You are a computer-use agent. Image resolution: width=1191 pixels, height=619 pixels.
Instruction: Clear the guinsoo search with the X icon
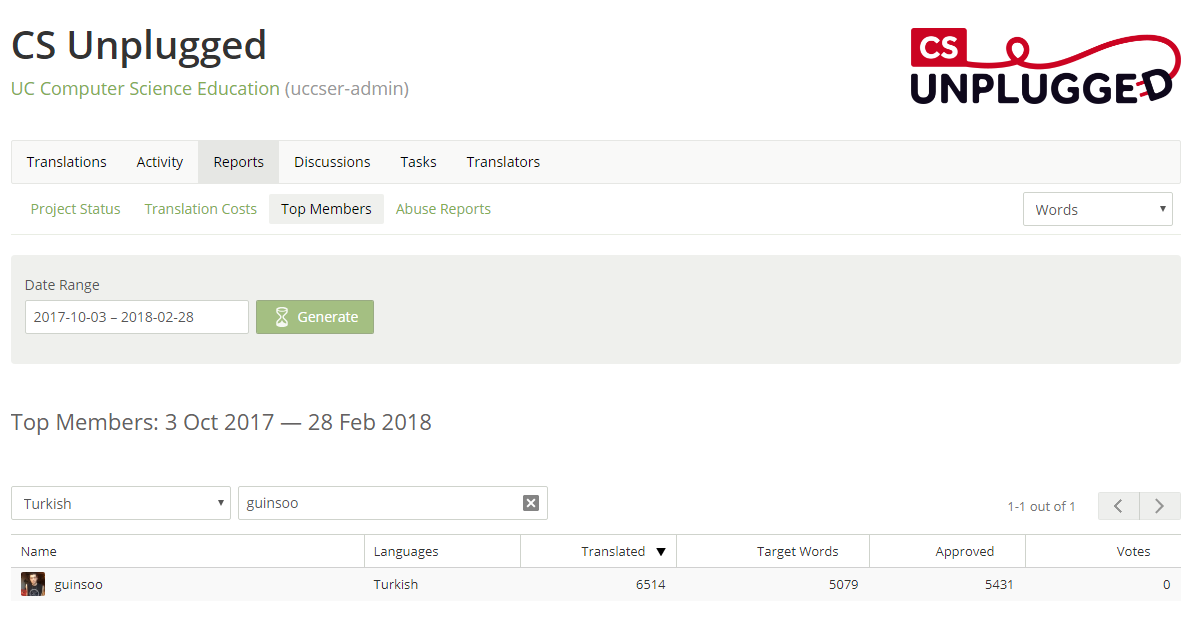click(531, 503)
